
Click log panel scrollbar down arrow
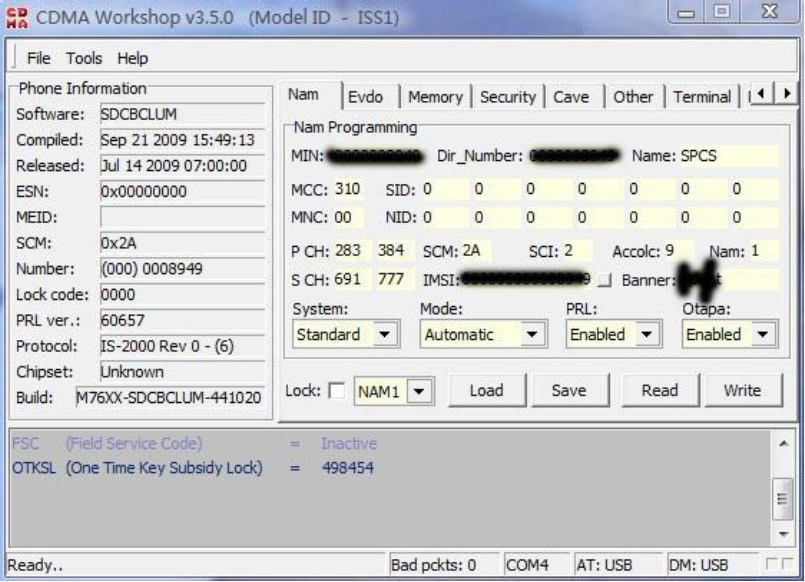783,534
